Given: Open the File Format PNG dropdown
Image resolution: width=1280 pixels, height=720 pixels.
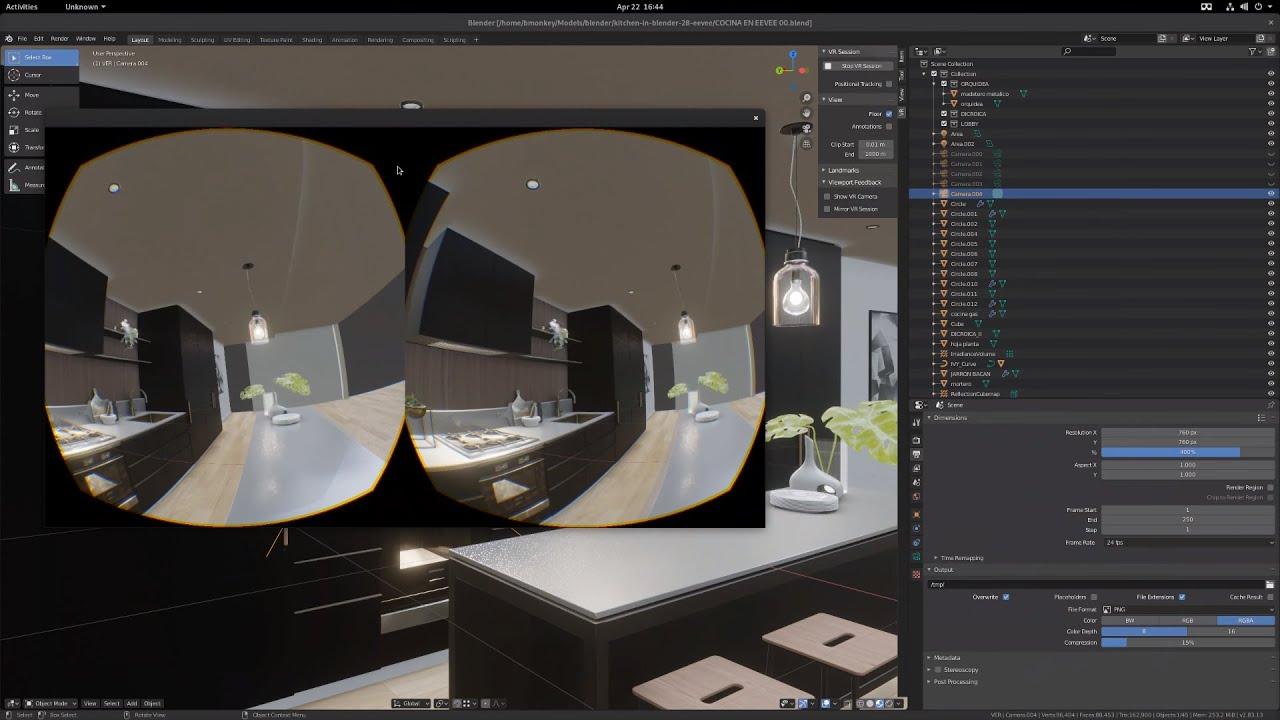Looking at the screenshot, I should point(1188,609).
